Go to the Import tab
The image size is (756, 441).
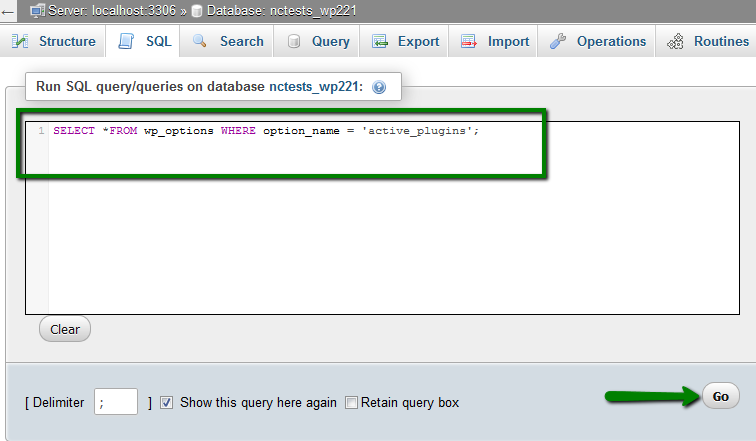tap(493, 41)
